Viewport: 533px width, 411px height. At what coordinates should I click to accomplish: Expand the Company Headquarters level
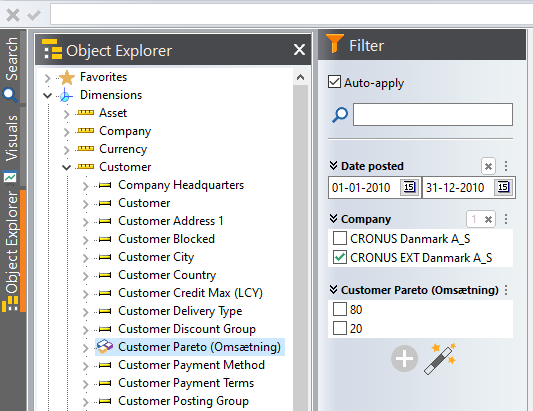click(86, 186)
